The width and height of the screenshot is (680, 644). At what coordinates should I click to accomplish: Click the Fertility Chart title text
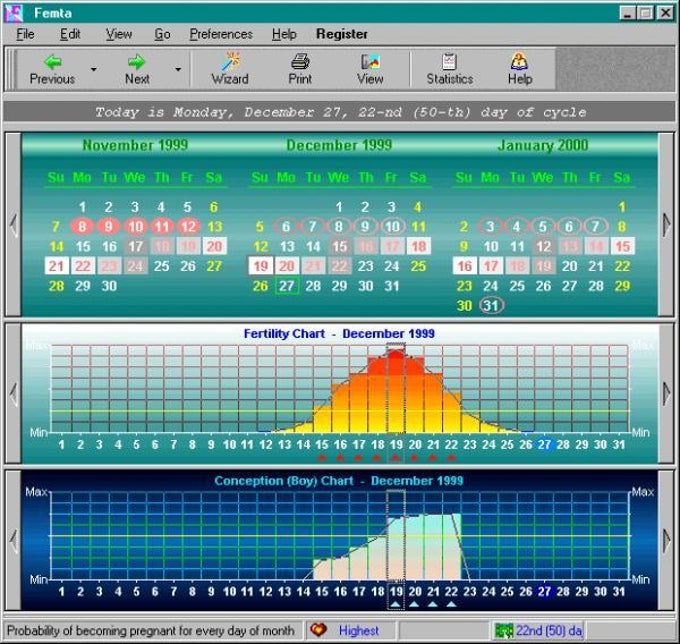[x=339, y=333]
